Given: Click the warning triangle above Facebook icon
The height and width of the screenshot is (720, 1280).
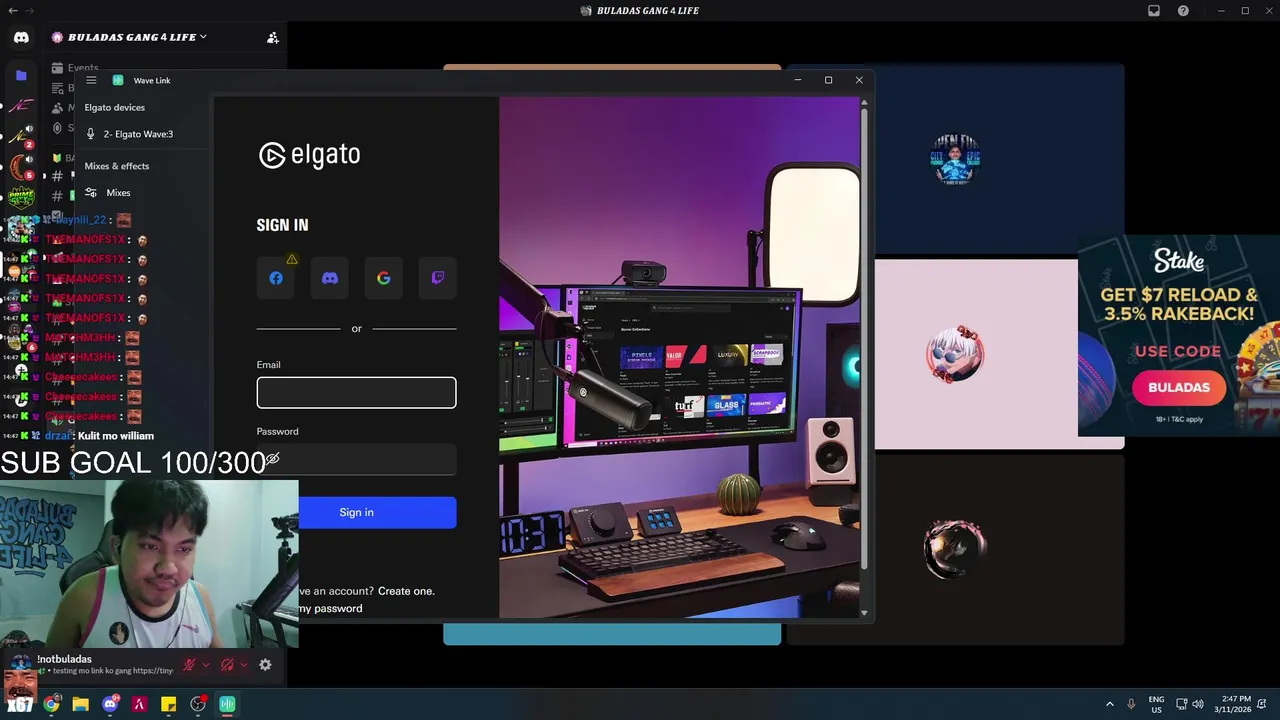Looking at the screenshot, I should [292, 259].
